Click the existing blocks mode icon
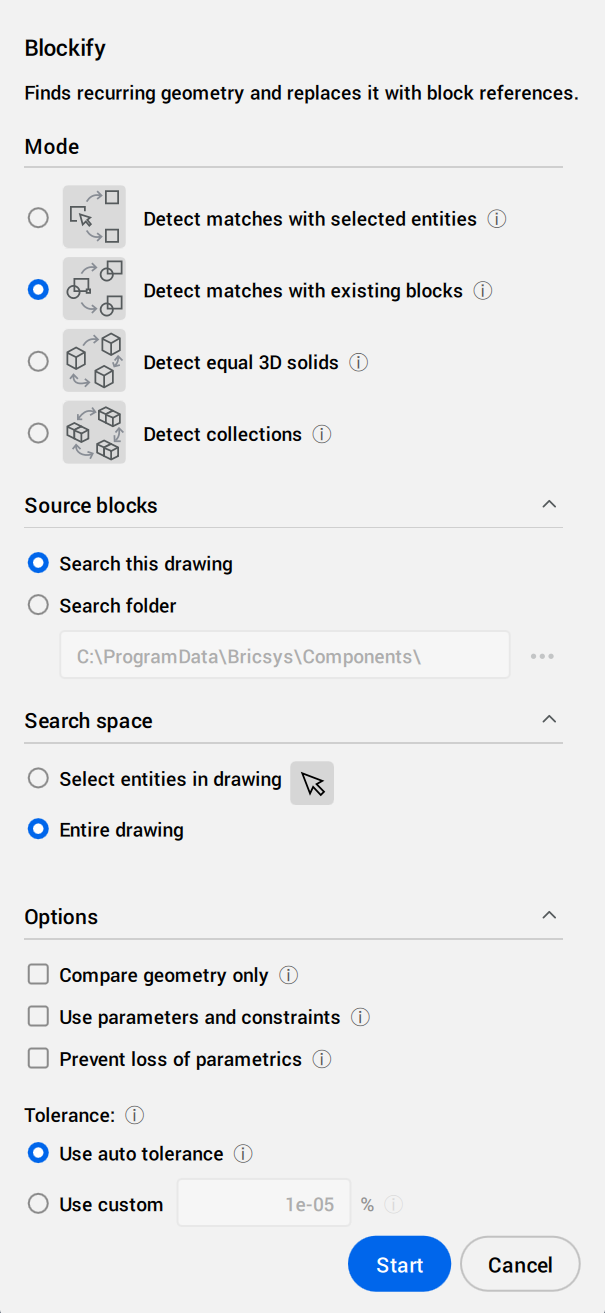 pyautogui.click(x=94, y=290)
